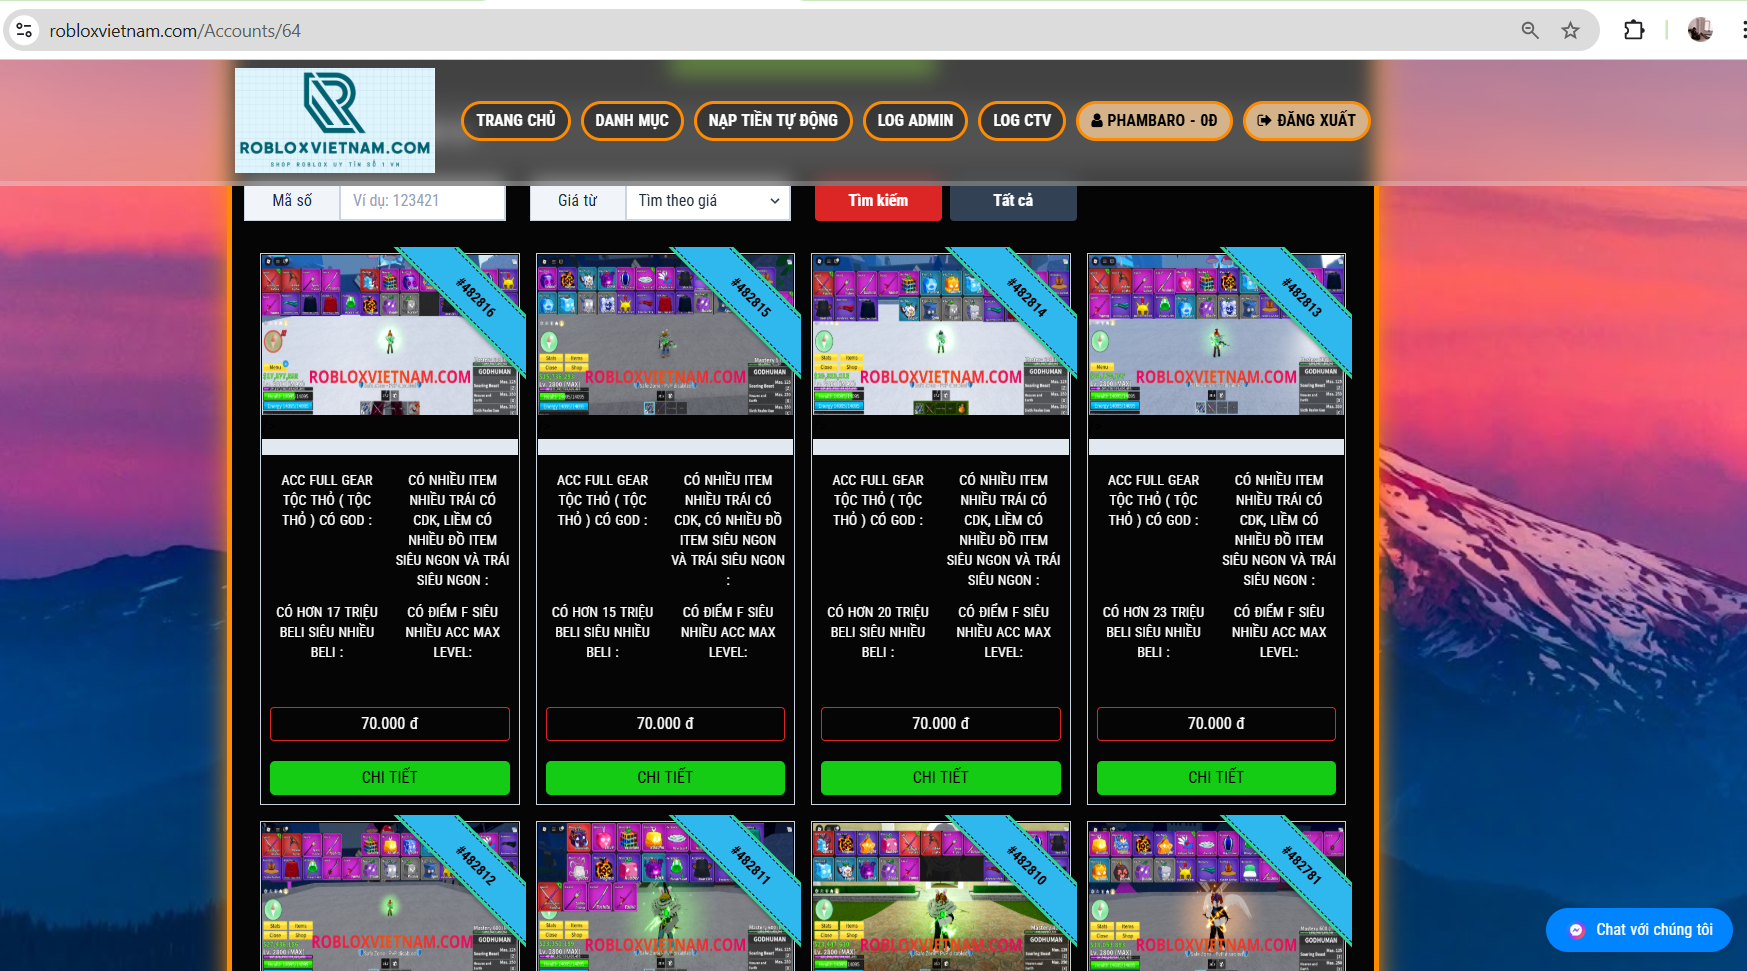Click the zoom magnifier icon in address bar
This screenshot has height=971, width=1747.
[x=1530, y=31]
